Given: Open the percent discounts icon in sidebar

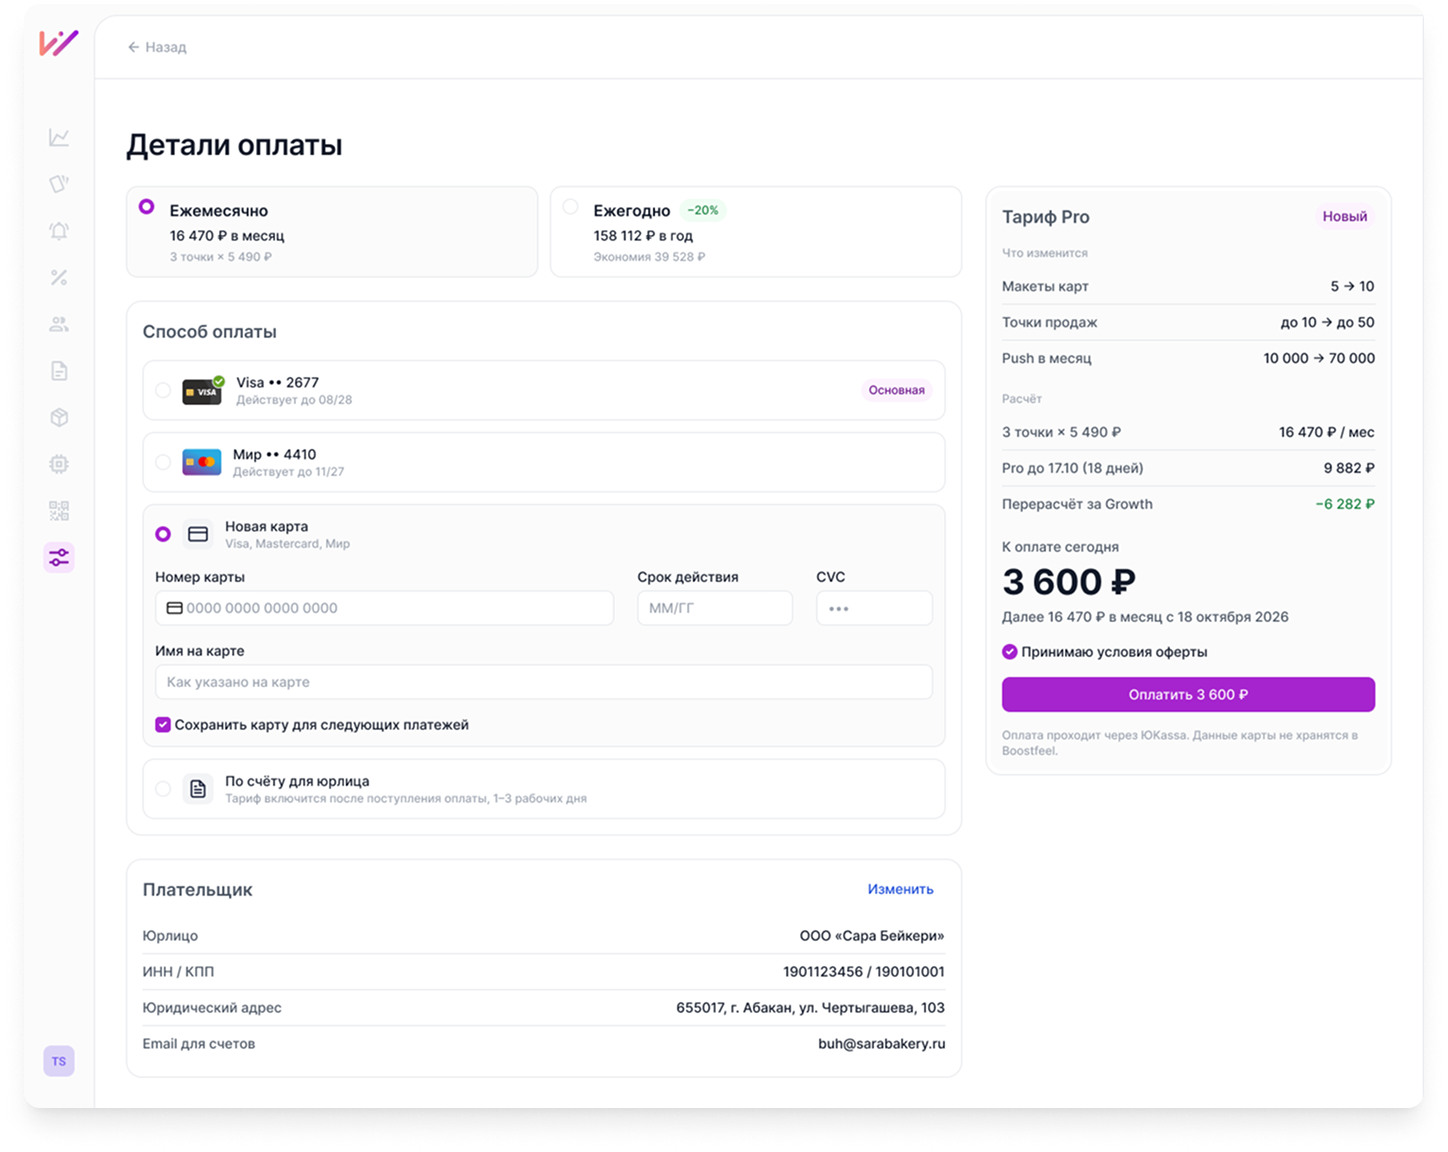Looking at the screenshot, I should pos(59,277).
